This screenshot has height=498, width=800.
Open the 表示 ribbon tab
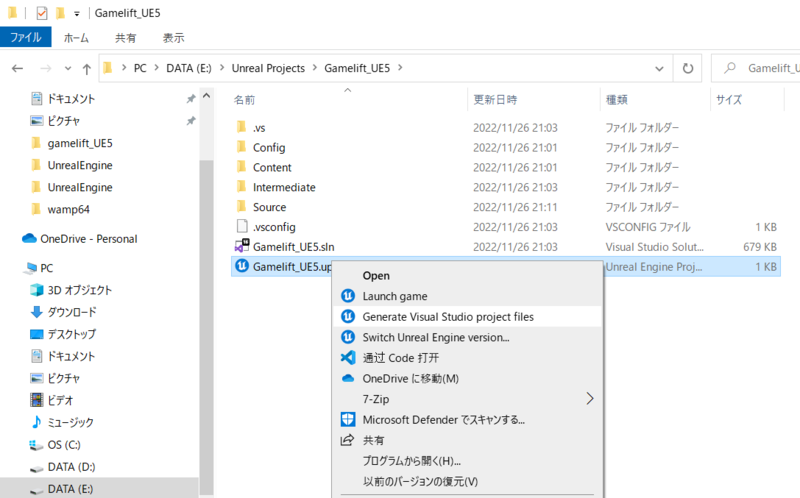(173, 38)
